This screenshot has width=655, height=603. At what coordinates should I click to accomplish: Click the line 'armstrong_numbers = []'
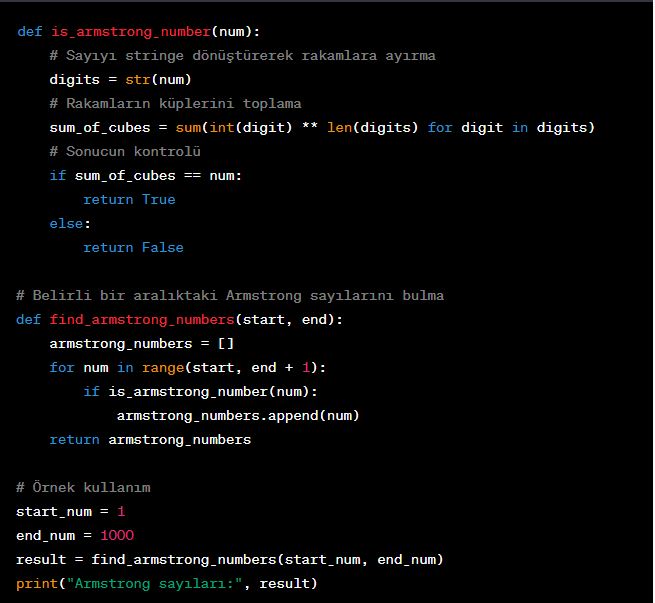(142, 344)
